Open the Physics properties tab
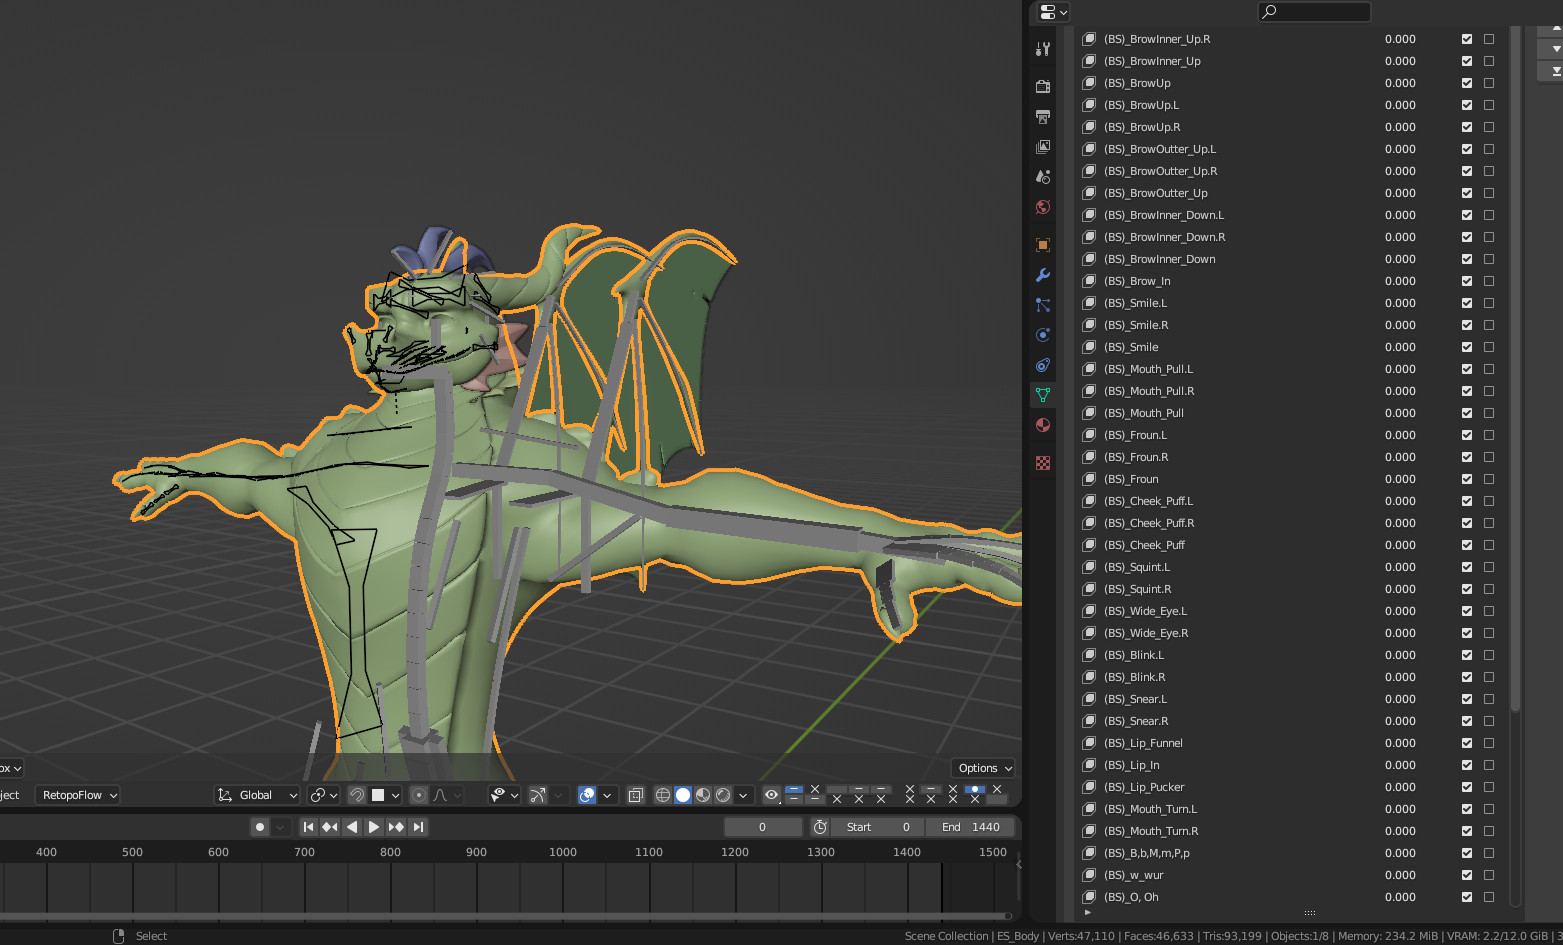 tap(1043, 335)
